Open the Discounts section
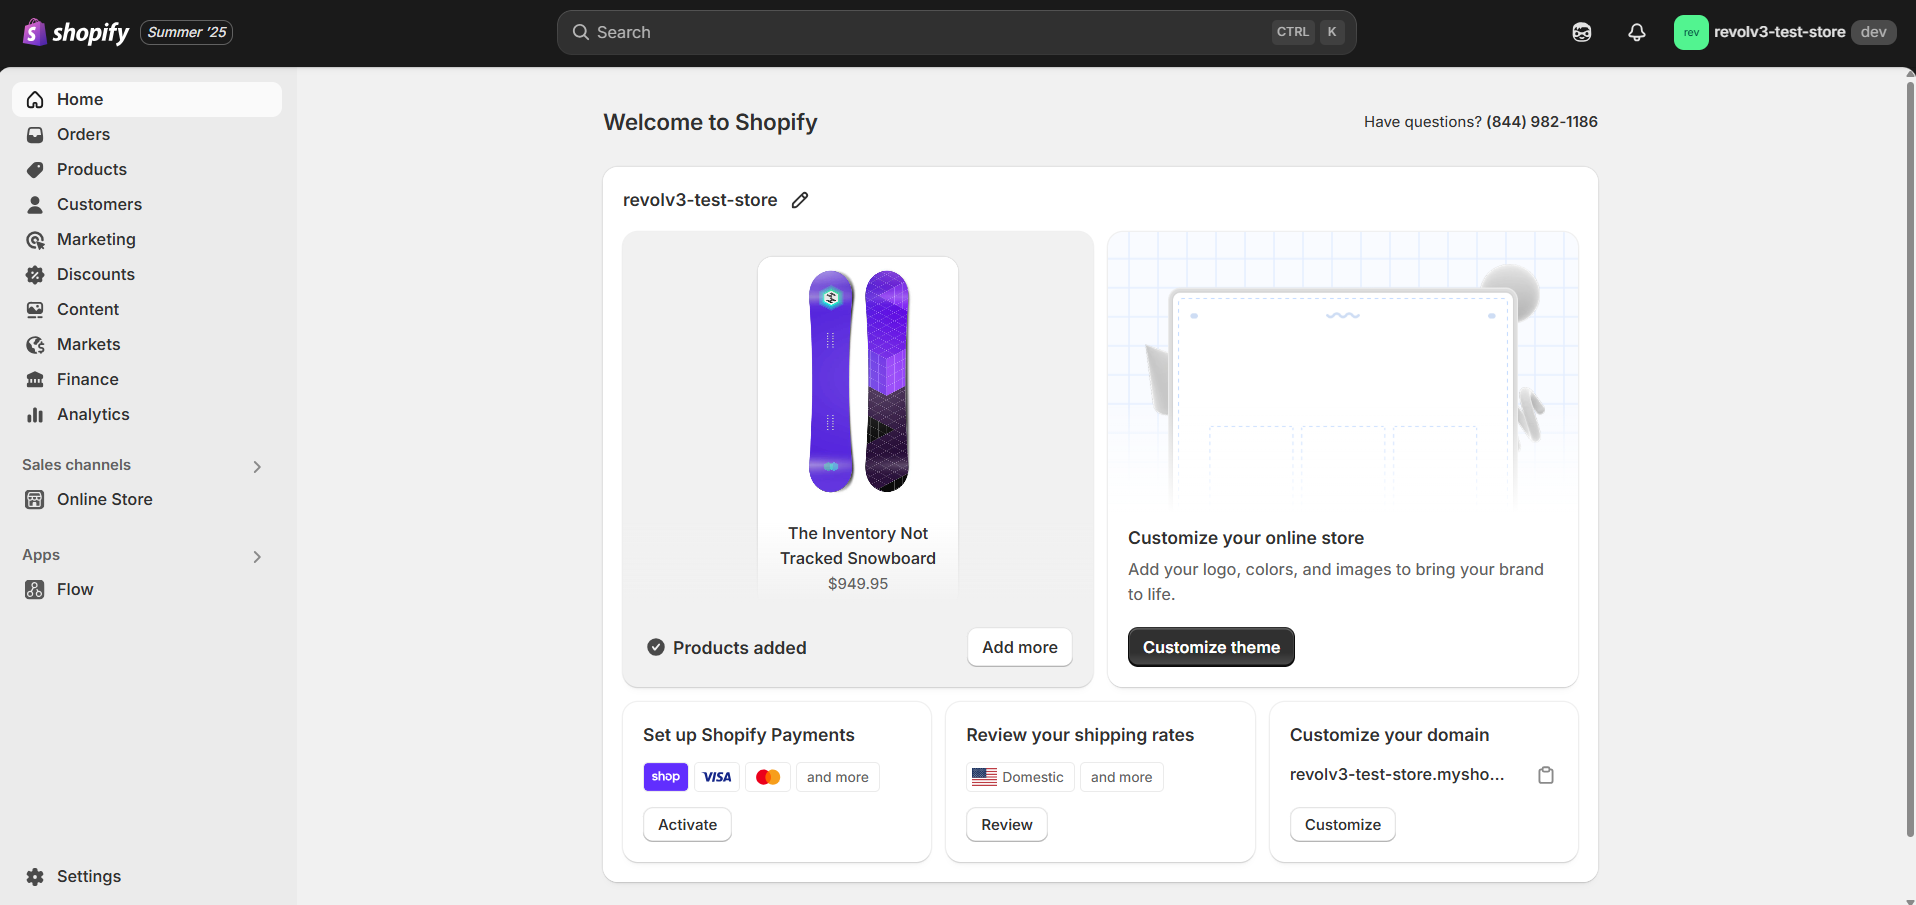This screenshot has height=905, width=1916. [x=97, y=274]
